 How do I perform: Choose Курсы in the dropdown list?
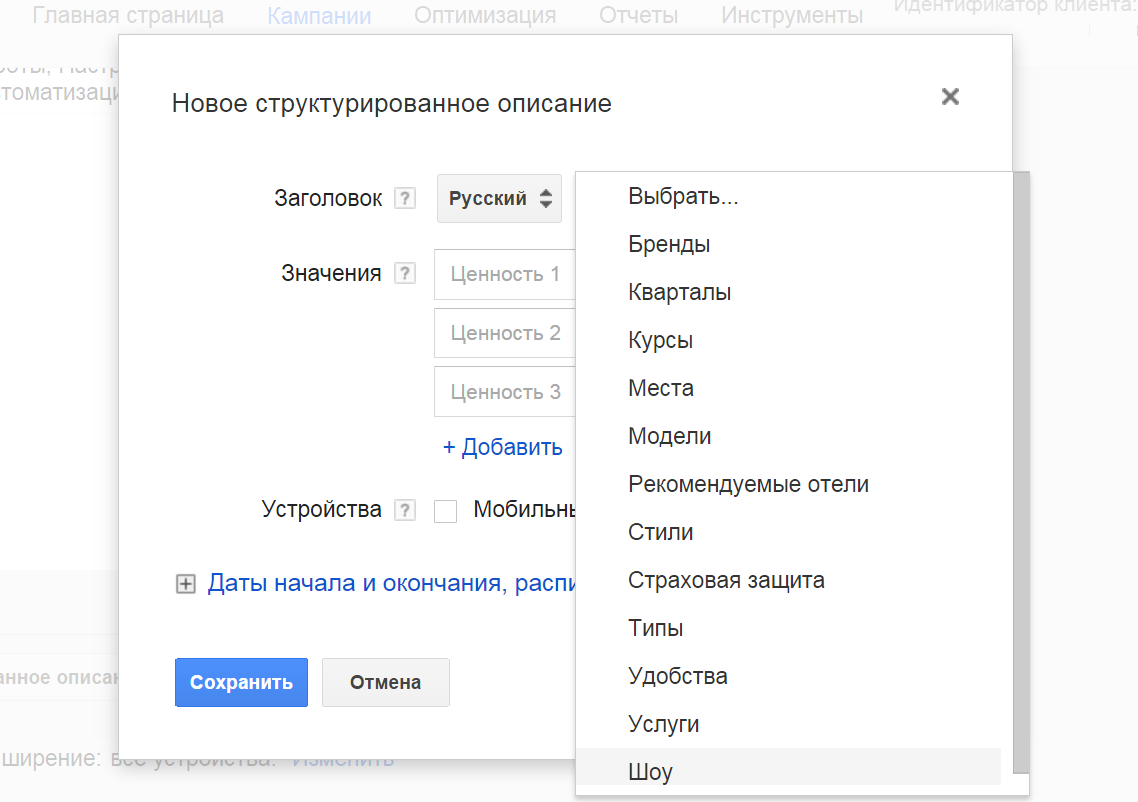pos(660,340)
